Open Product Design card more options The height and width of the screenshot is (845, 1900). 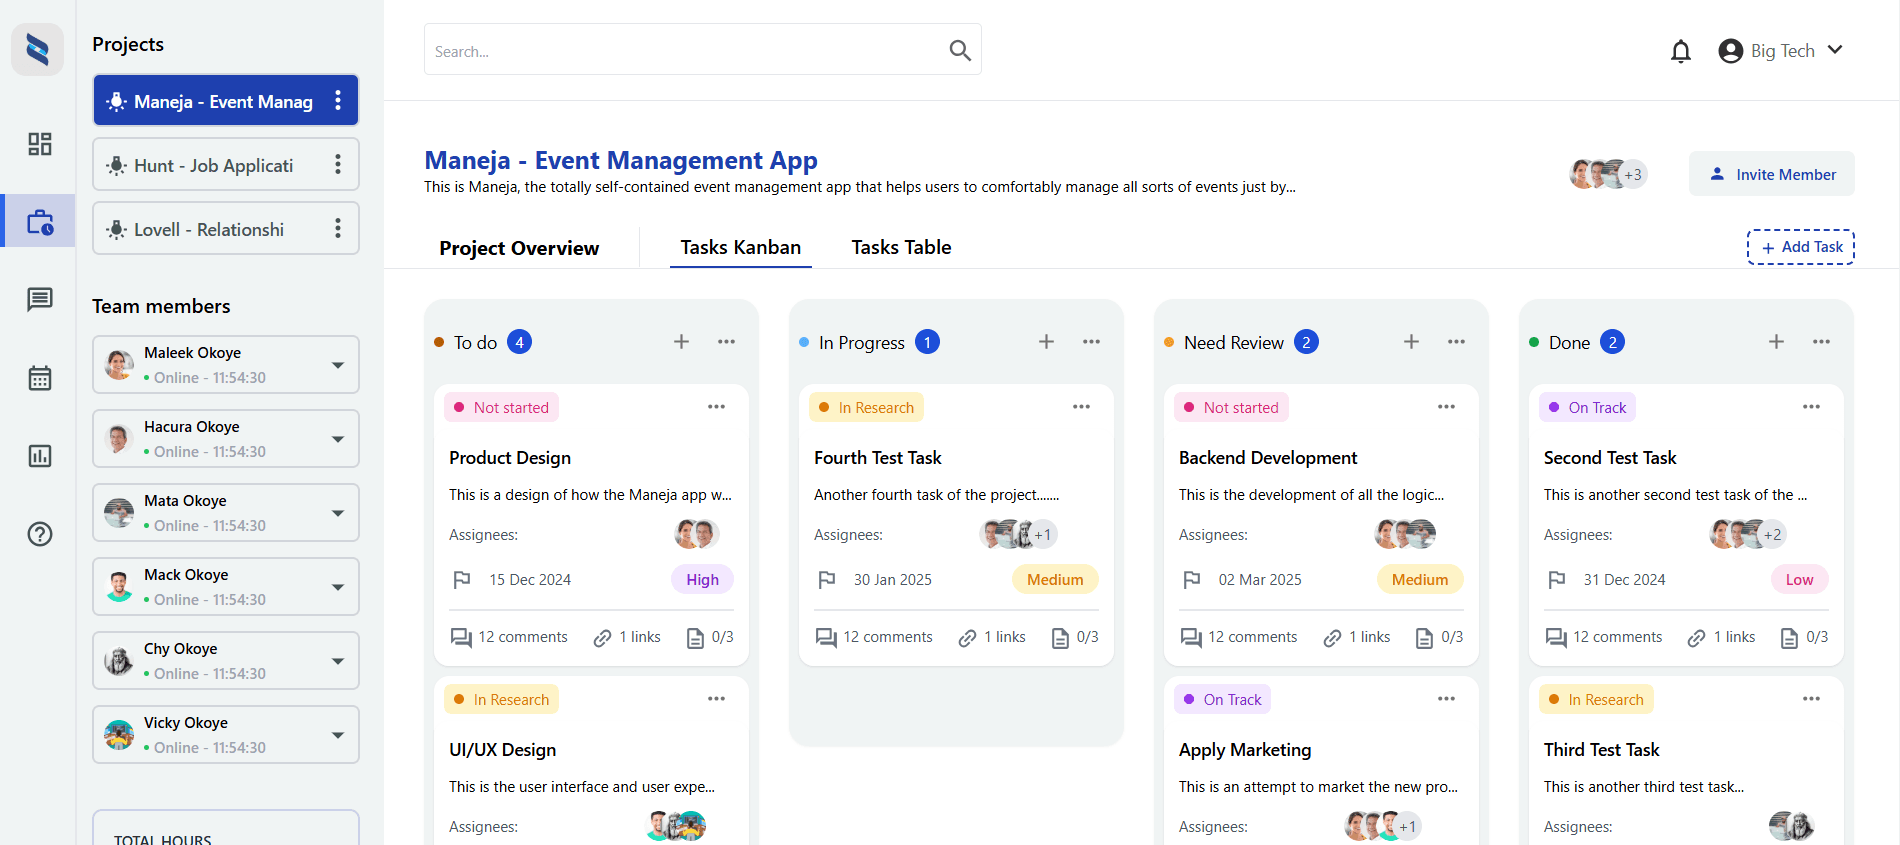[x=716, y=407]
